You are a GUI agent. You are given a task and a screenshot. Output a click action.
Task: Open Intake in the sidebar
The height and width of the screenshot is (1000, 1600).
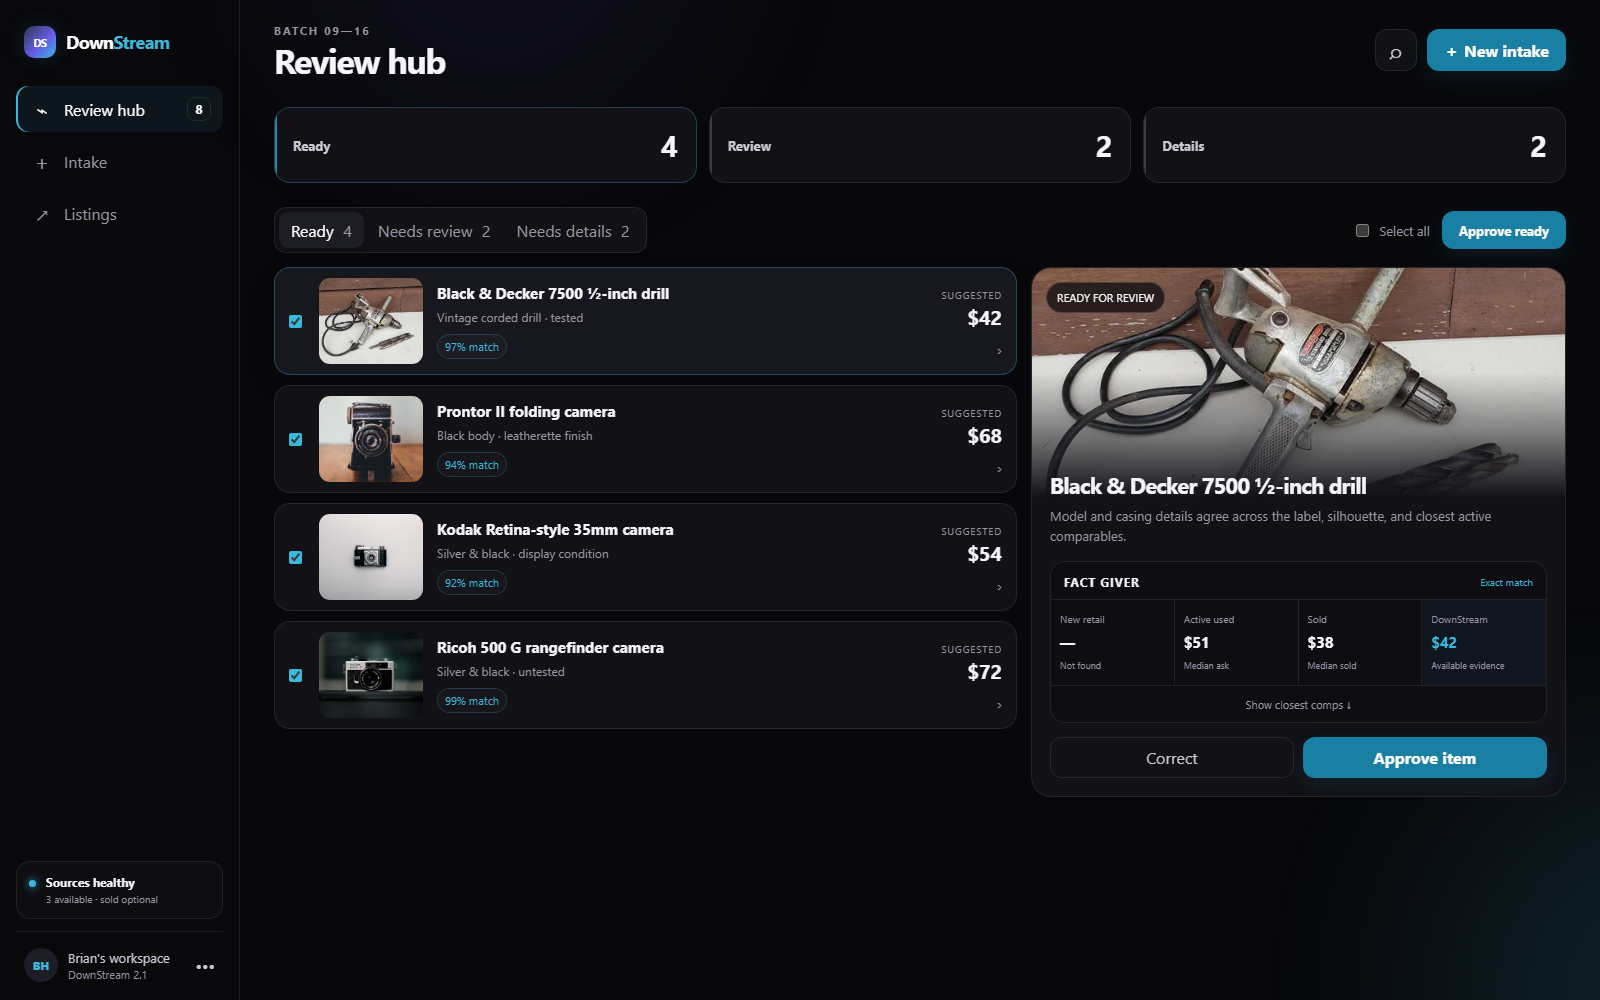(x=120, y=163)
